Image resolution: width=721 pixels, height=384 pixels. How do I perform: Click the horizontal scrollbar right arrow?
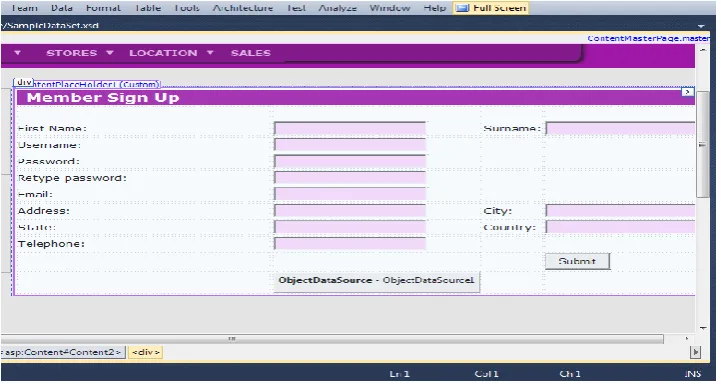pyautogui.click(x=687, y=339)
